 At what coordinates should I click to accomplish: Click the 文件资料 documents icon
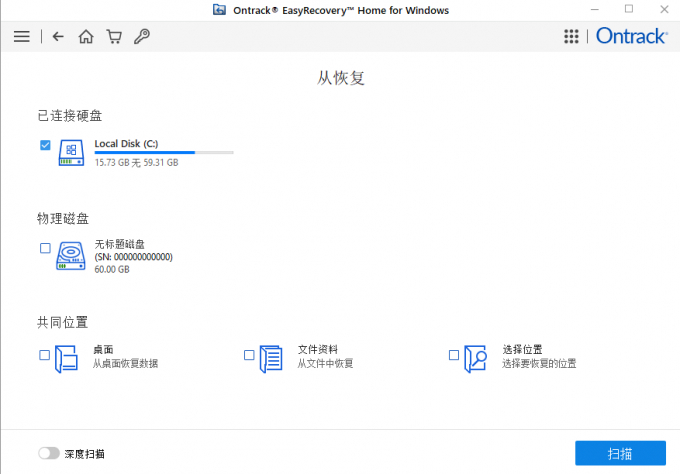[271, 359]
